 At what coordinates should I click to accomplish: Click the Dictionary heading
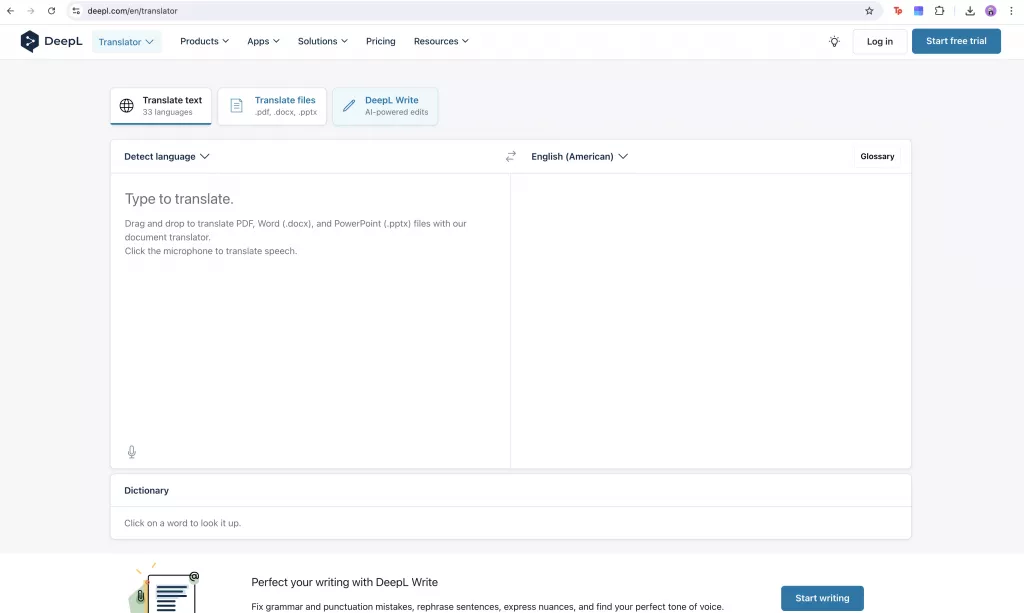point(146,490)
